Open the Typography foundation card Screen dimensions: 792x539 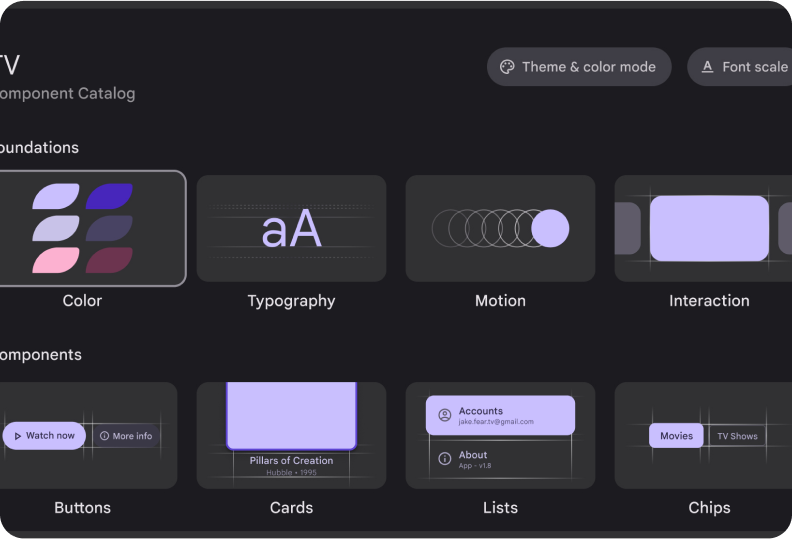[x=291, y=228]
